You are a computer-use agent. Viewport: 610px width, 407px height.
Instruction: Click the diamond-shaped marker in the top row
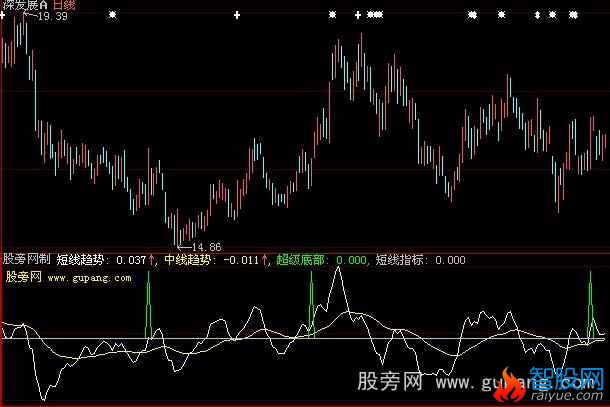pyautogui.click(x=537, y=15)
